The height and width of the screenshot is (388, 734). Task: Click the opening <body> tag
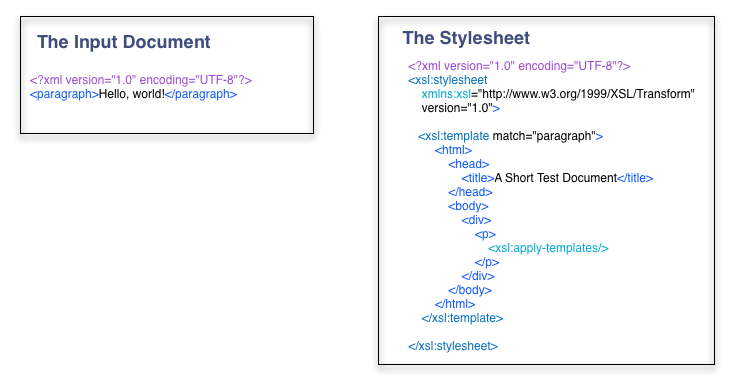point(468,206)
